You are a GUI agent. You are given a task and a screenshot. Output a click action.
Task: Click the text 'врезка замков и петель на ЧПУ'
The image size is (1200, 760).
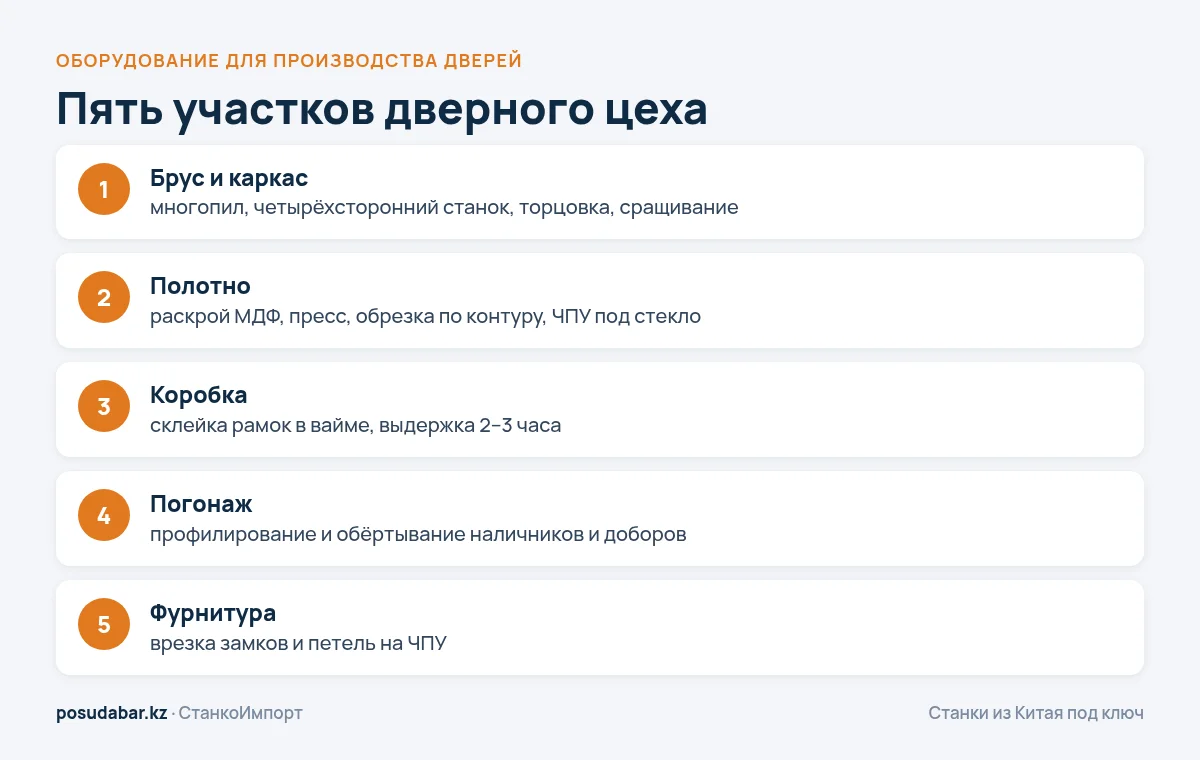[298, 644]
